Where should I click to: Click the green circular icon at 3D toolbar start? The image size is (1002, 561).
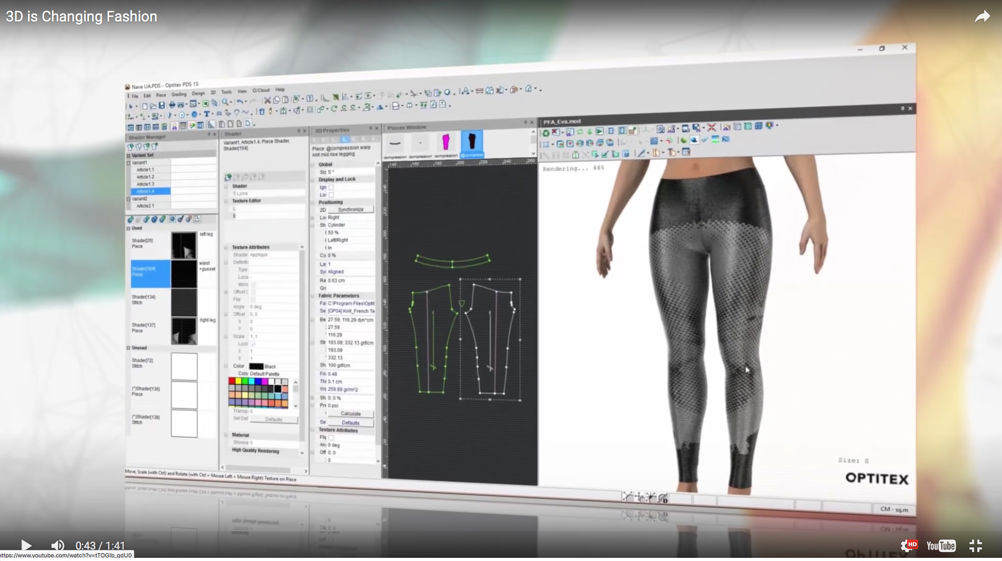546,133
